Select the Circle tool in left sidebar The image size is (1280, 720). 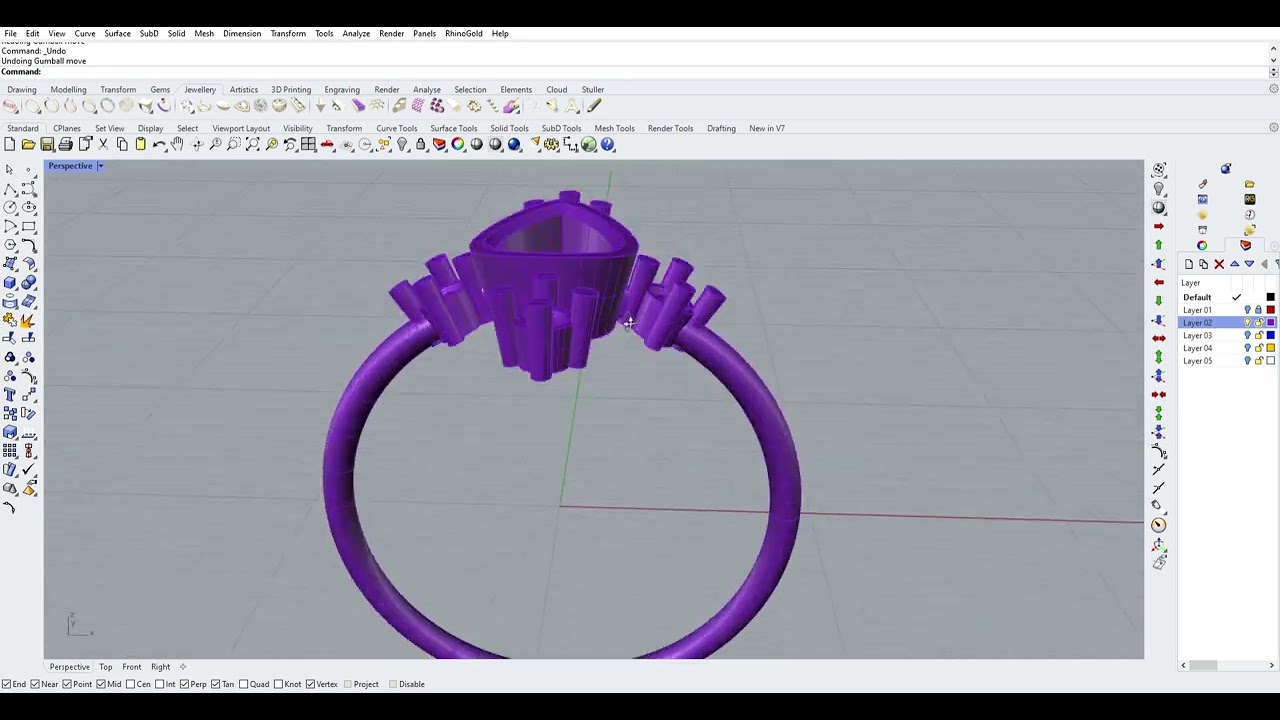tap(10, 208)
